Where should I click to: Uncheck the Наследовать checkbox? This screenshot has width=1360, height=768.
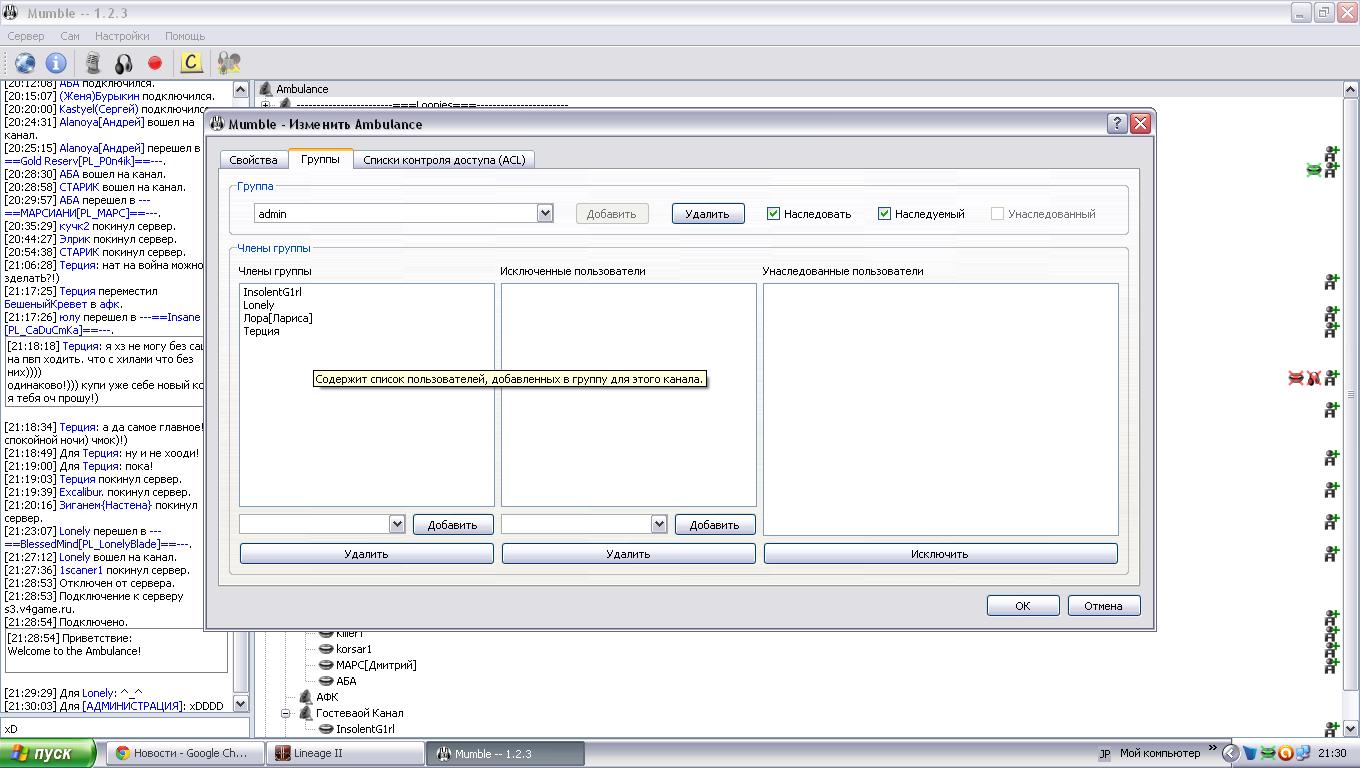pos(774,213)
